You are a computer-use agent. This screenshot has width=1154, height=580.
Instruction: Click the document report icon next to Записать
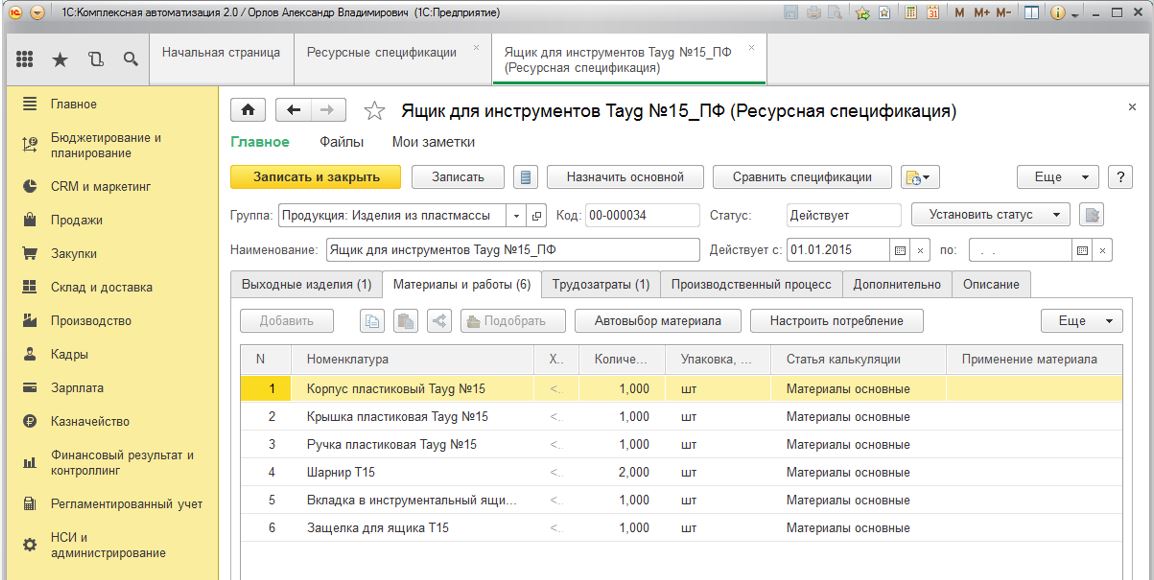[526, 177]
